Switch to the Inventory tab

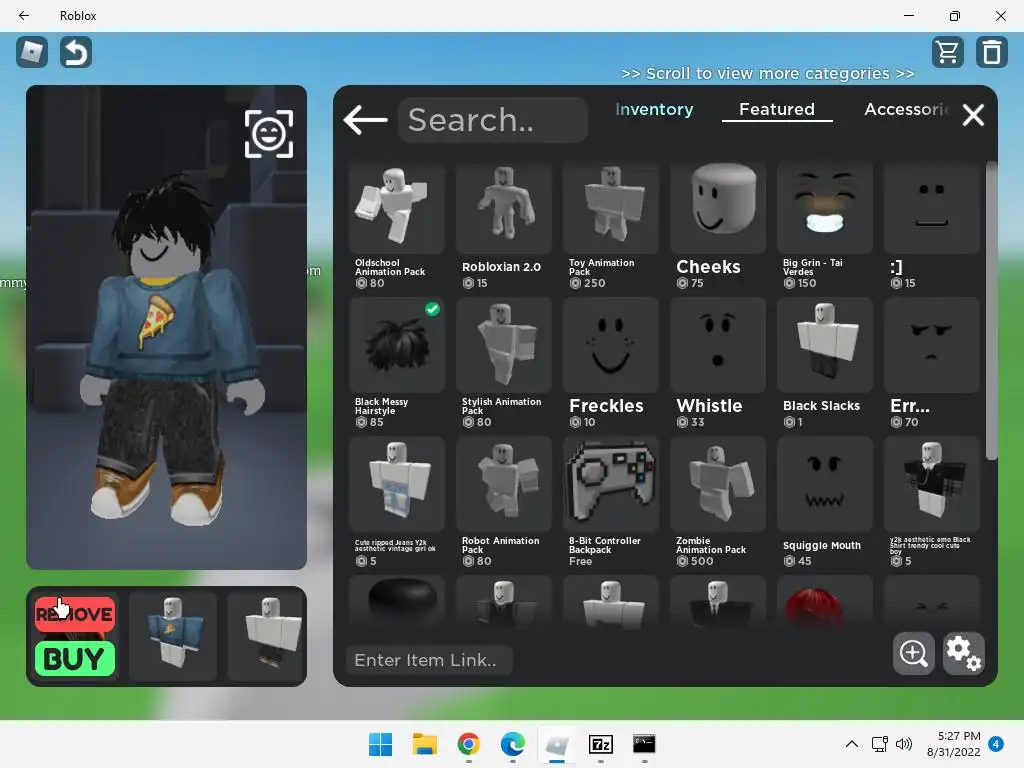pyautogui.click(x=654, y=110)
